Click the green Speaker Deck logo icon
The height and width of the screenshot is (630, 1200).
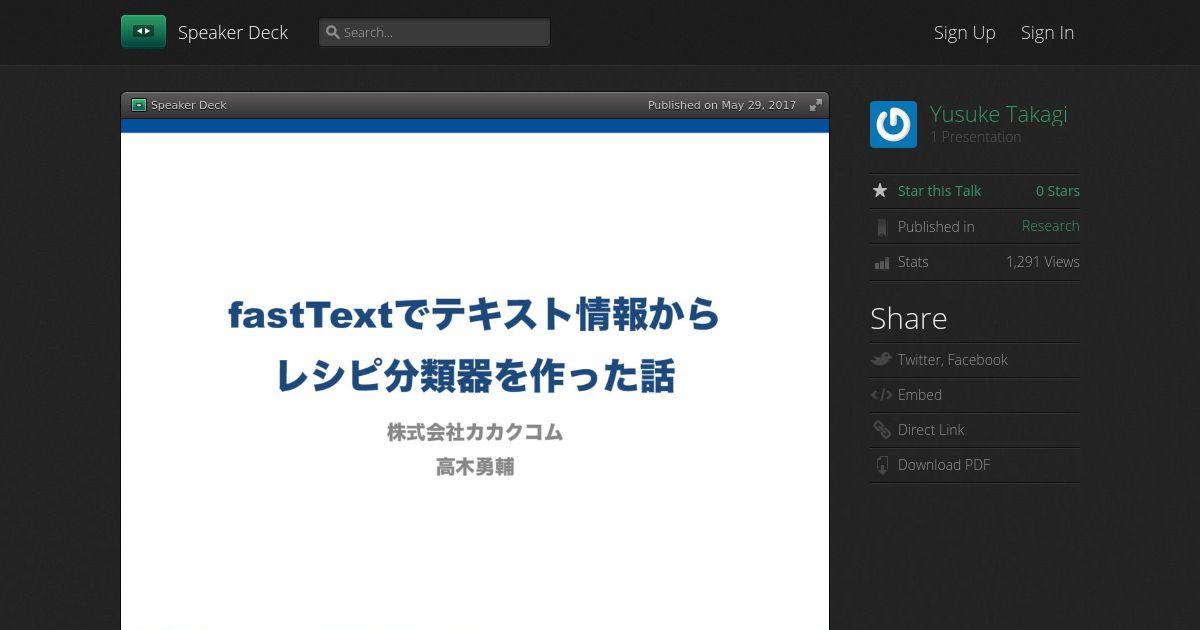[x=143, y=32]
